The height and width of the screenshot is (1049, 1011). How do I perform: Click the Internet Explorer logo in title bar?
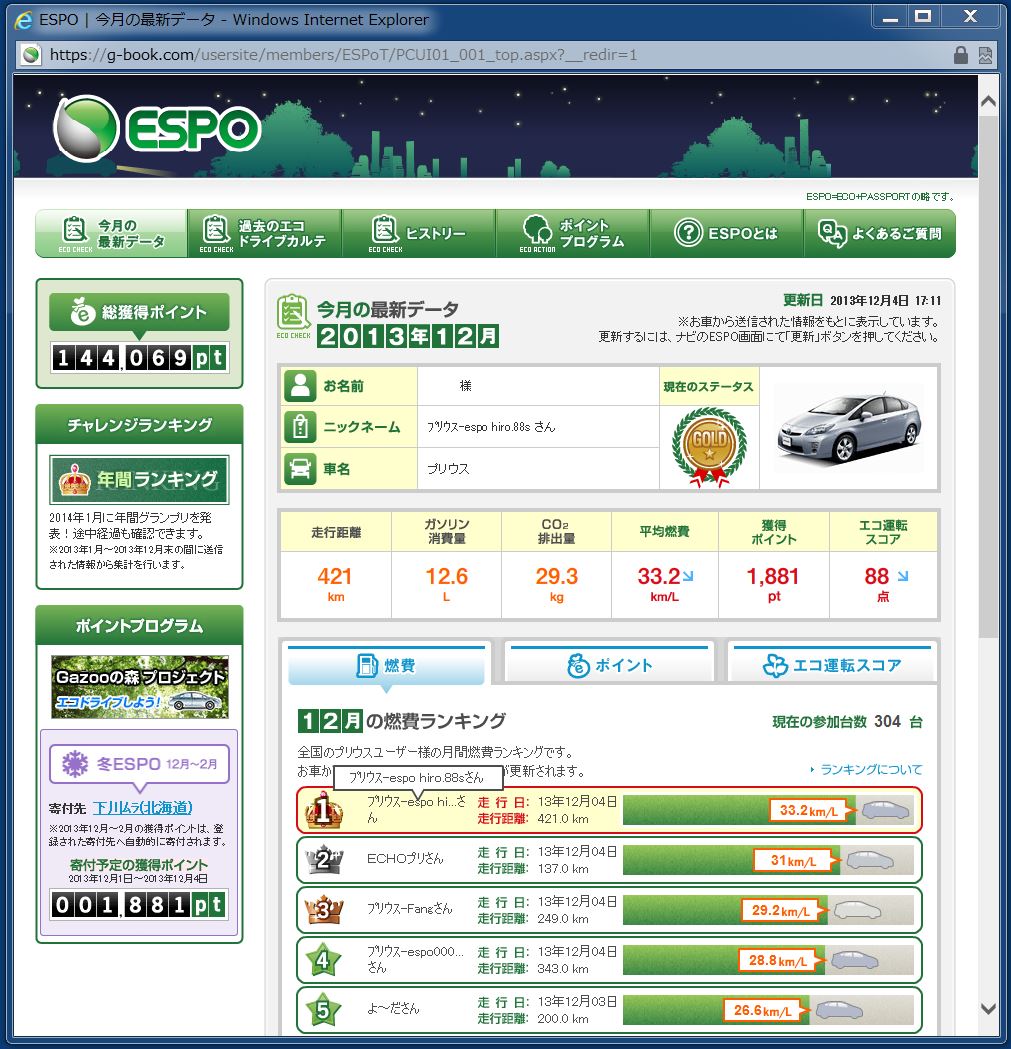(23, 20)
